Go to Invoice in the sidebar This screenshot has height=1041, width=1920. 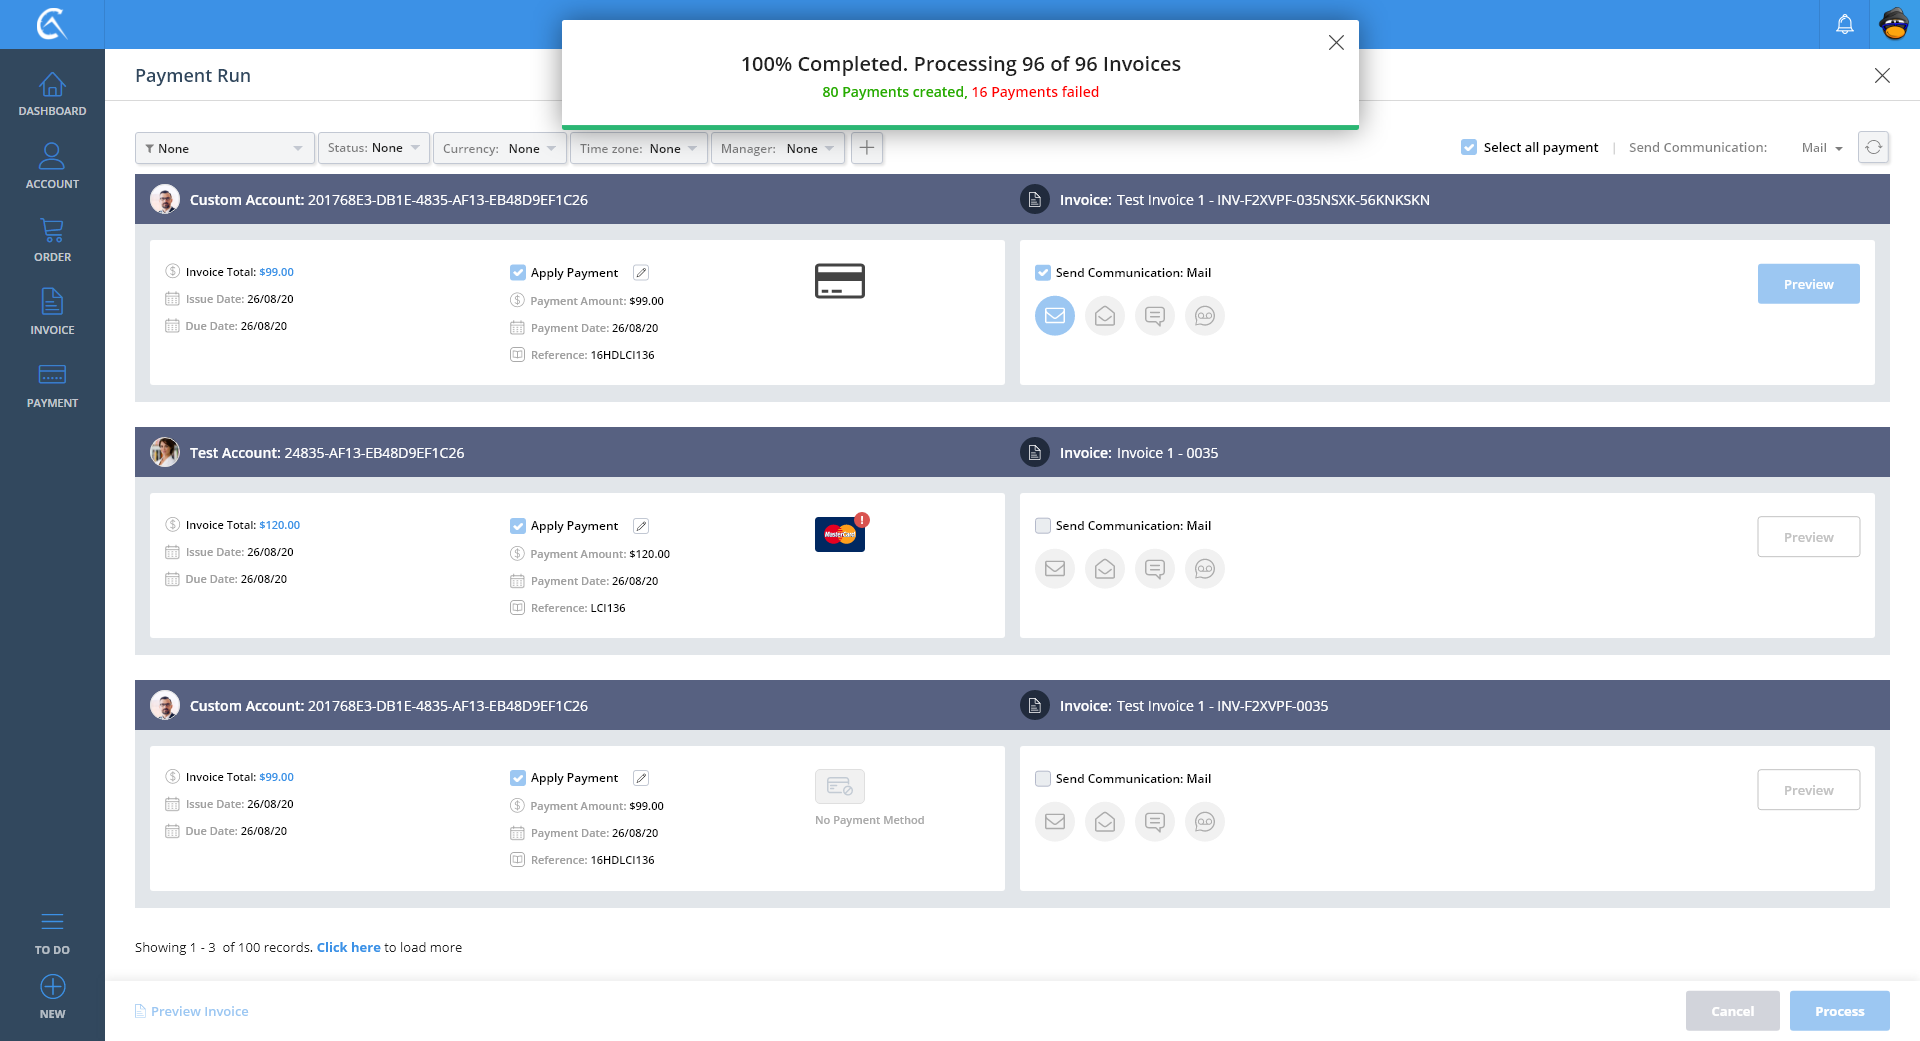click(x=52, y=311)
